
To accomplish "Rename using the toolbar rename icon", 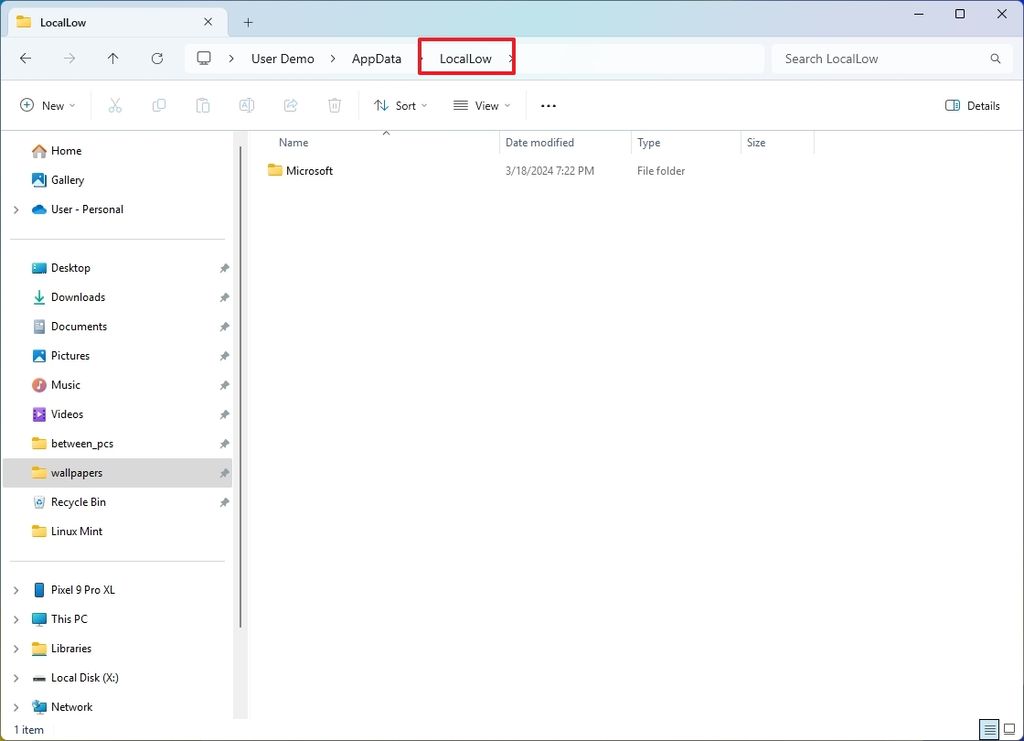I will point(246,105).
